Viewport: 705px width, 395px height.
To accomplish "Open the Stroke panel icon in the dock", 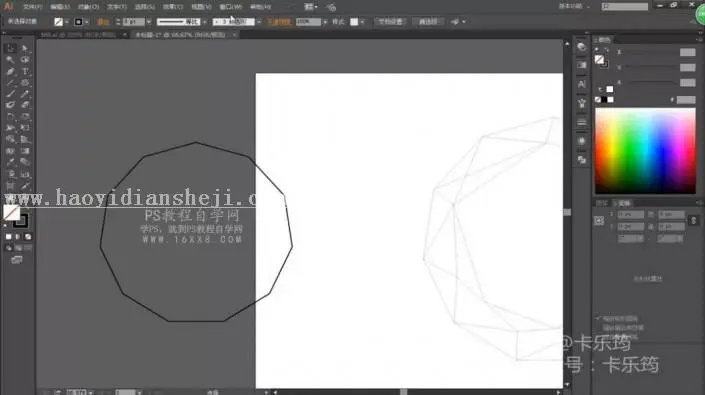I will pos(582,122).
